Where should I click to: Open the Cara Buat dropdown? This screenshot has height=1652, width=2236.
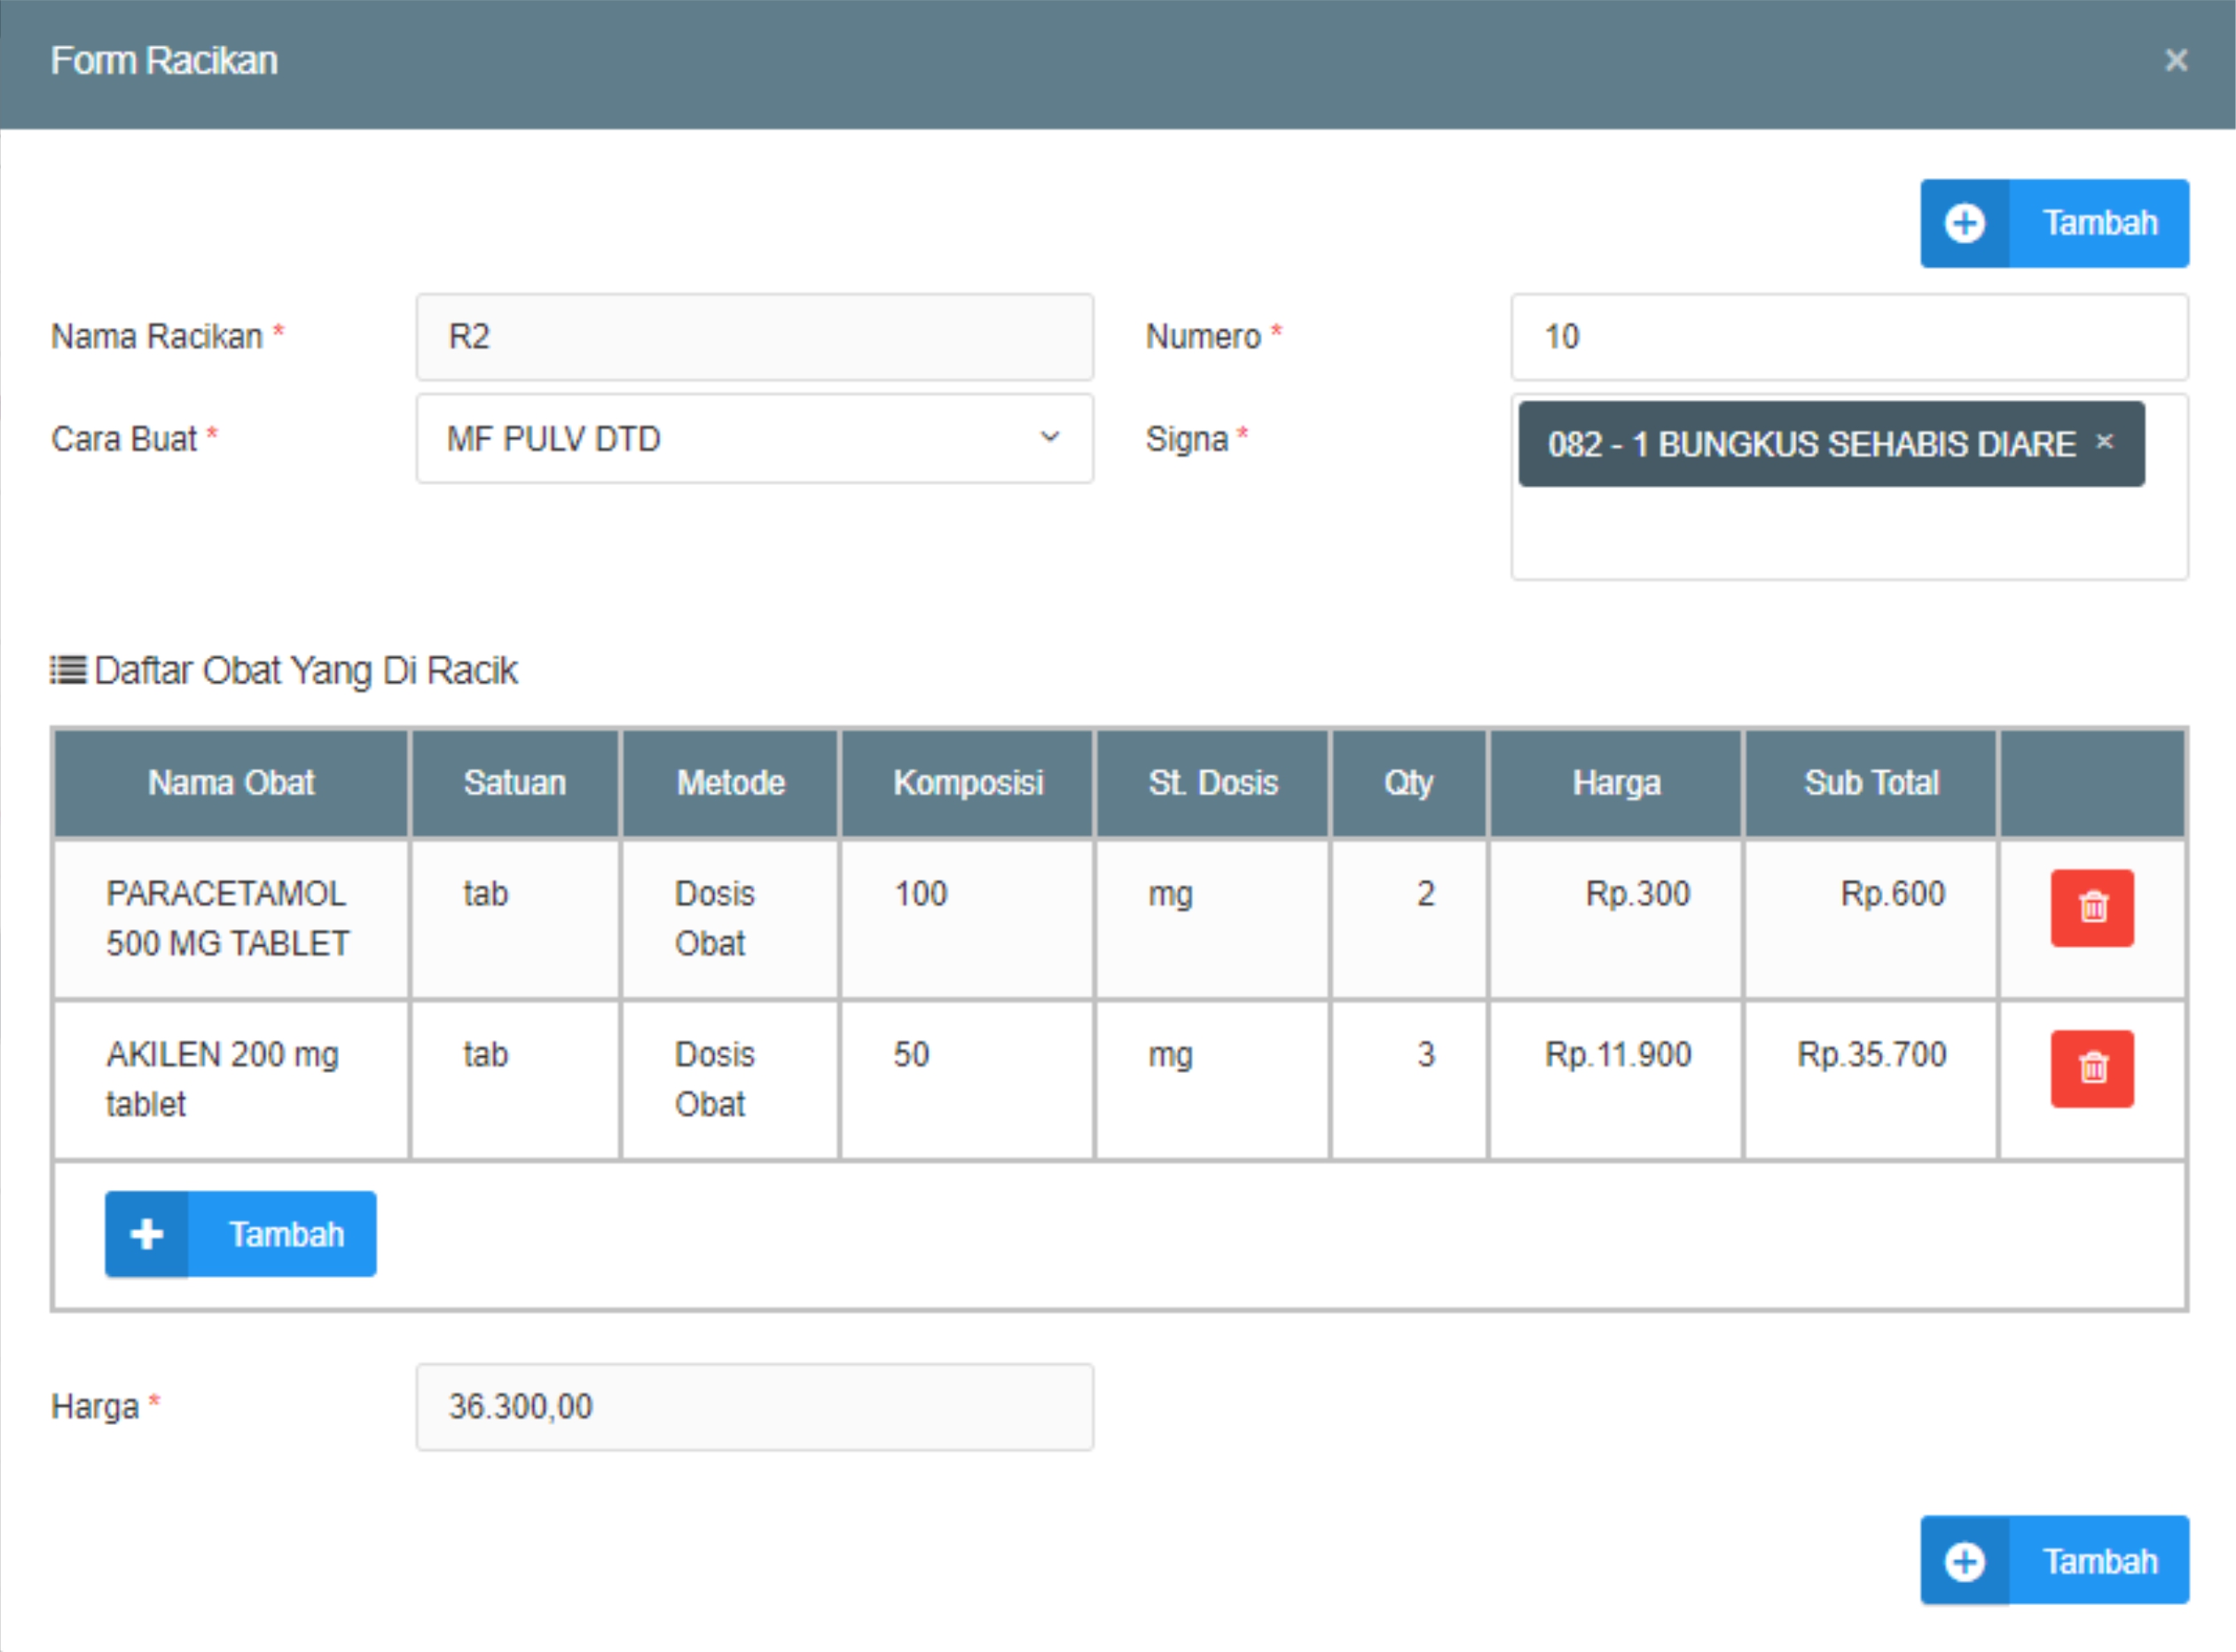(x=740, y=438)
